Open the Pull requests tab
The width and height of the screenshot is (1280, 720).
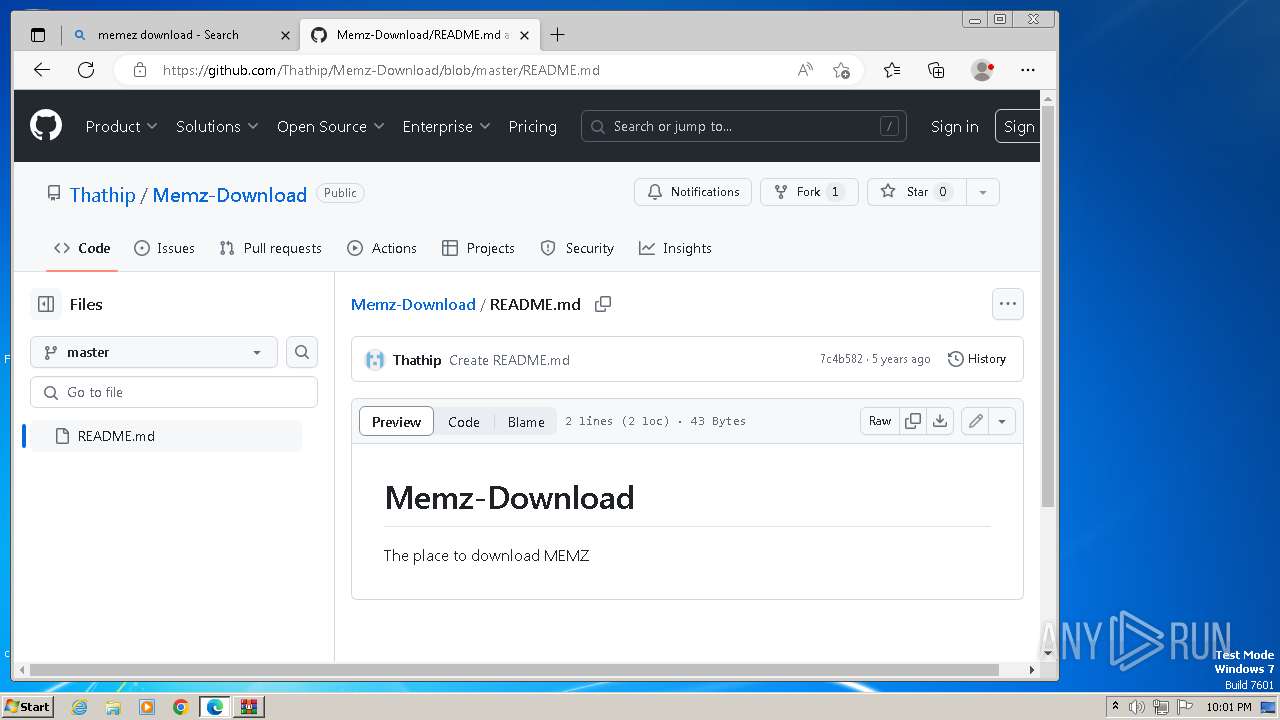pos(270,248)
